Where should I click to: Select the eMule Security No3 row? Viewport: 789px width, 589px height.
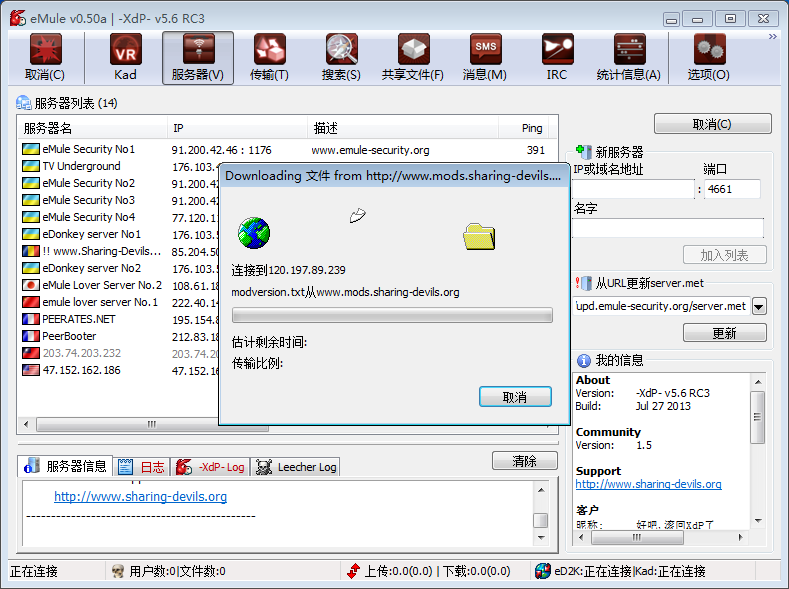[119, 200]
